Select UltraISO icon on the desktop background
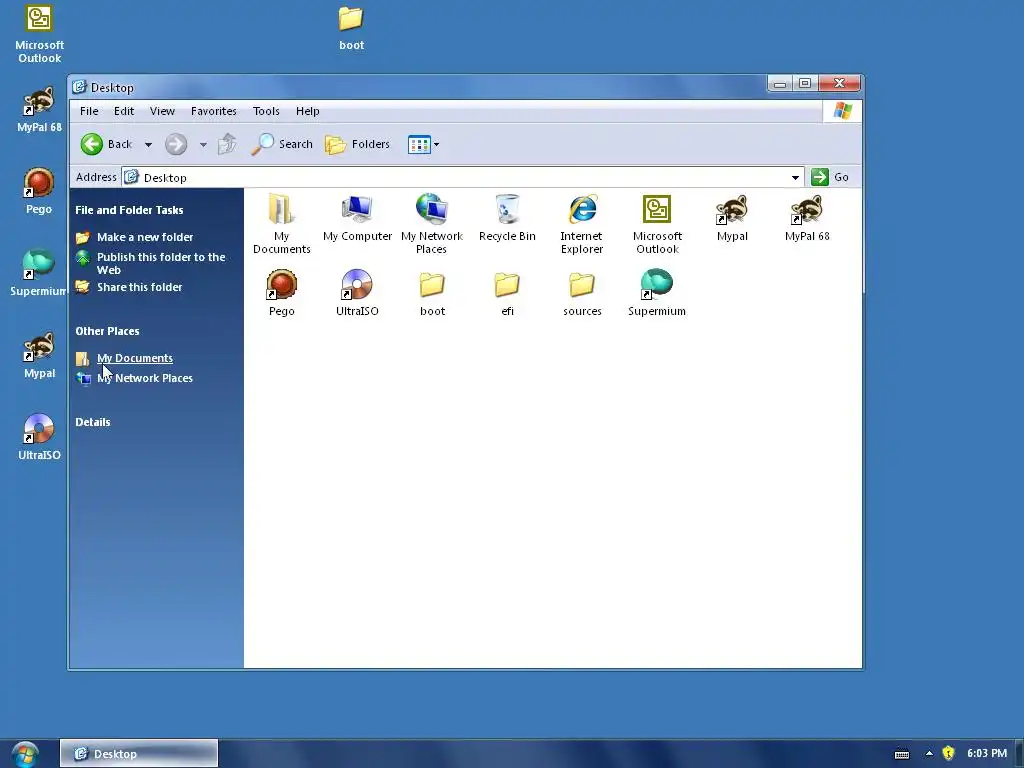 (x=39, y=437)
